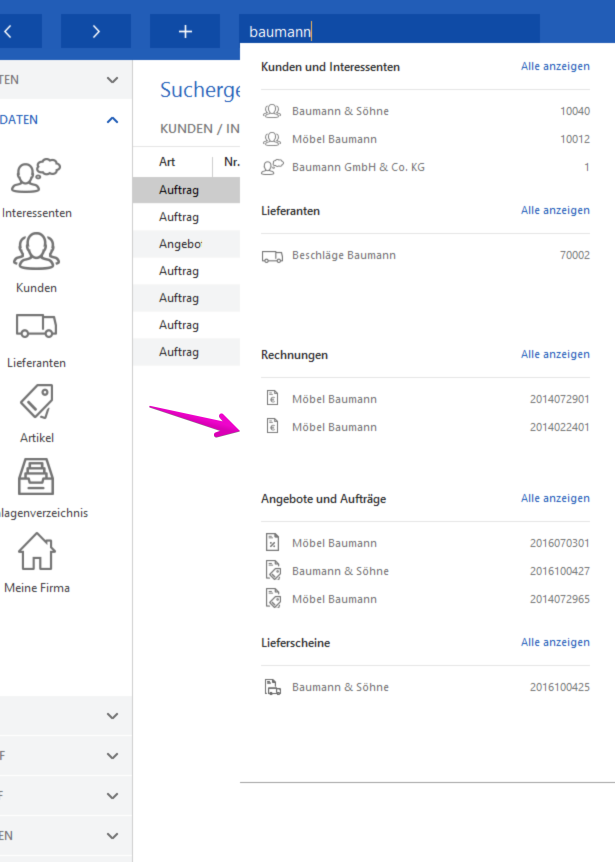Open invoice Möbel Baumann 2014072901

[425, 399]
